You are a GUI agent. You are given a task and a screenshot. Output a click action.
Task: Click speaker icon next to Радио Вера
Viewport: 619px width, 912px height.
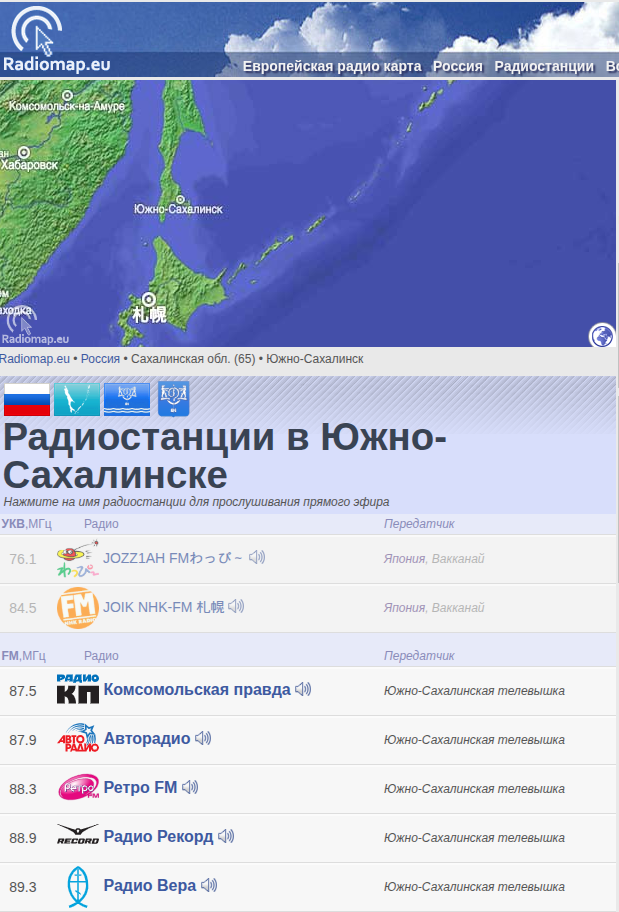[209, 885]
